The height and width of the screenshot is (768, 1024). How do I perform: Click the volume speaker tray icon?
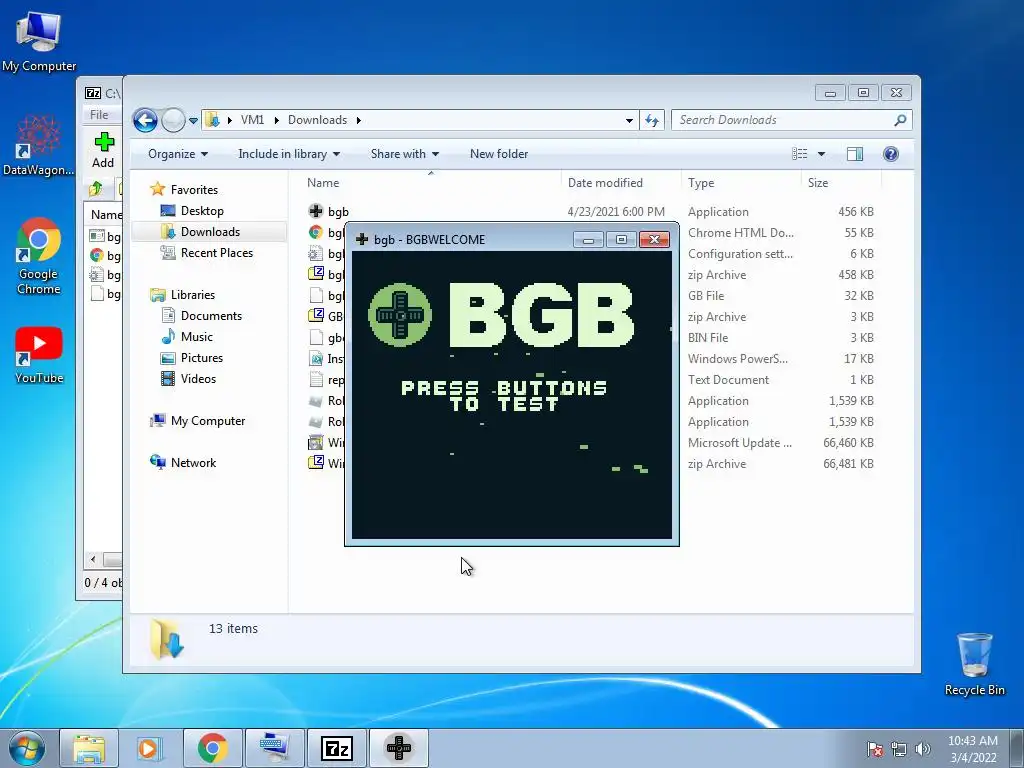click(923, 749)
